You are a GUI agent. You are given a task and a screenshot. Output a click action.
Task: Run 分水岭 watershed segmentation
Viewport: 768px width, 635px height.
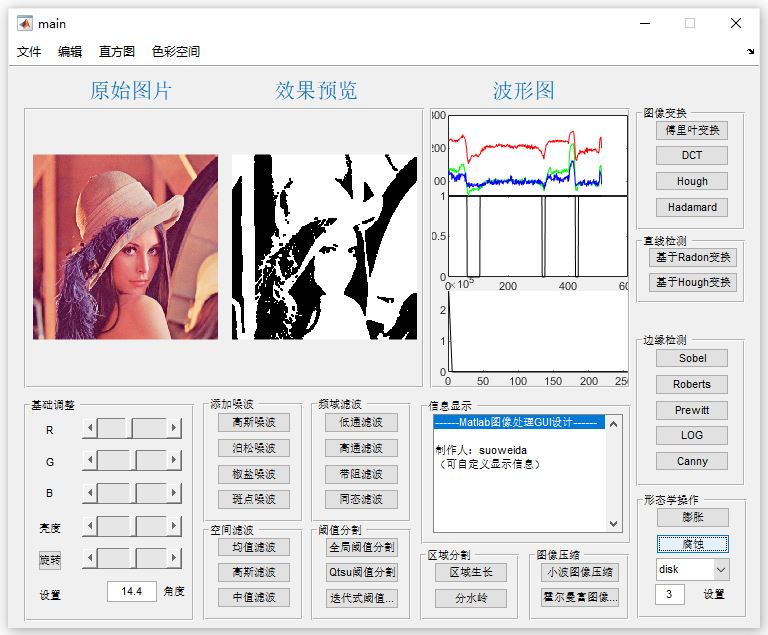[x=471, y=598]
